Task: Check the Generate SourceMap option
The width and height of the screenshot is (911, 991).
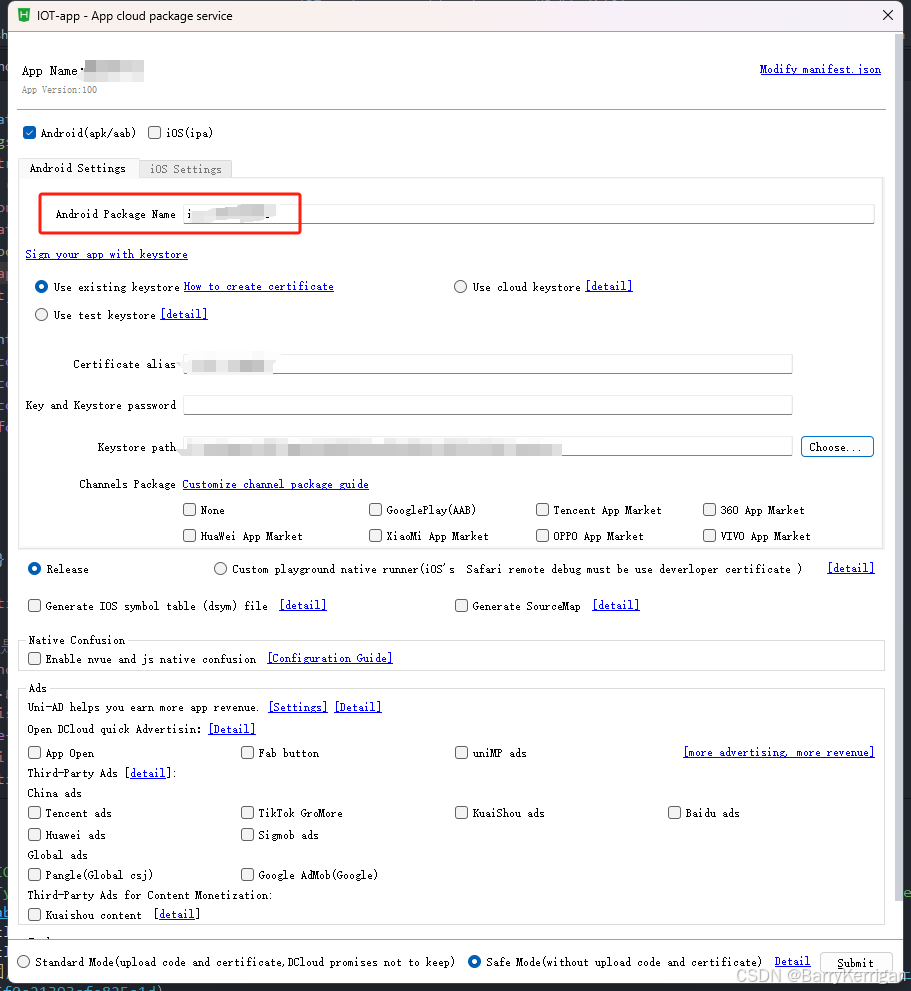Action: pos(461,604)
